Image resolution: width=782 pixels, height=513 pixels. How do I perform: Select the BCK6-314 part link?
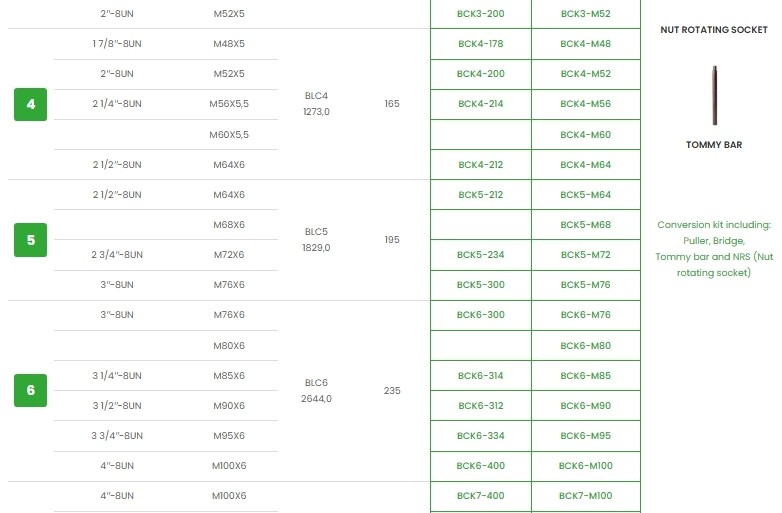point(480,376)
